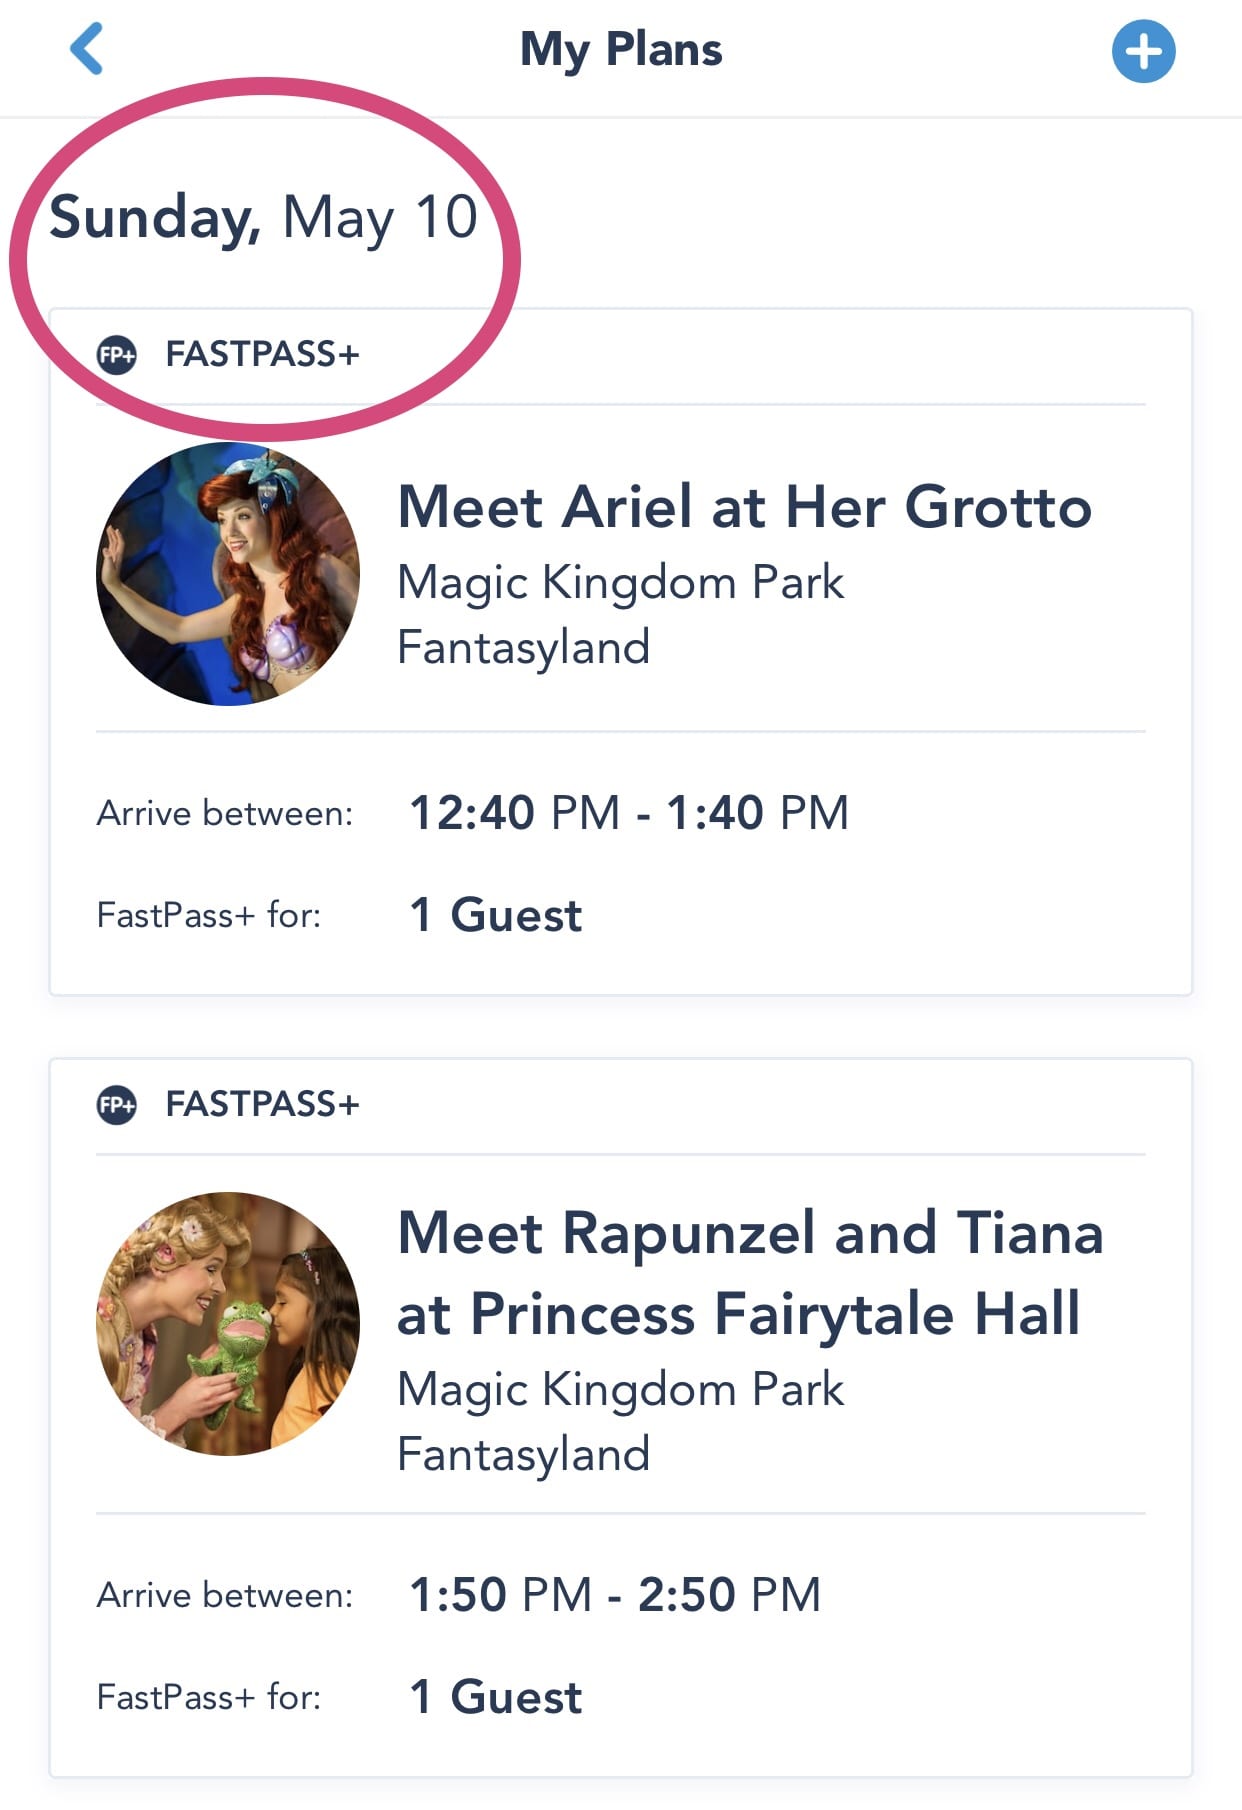This screenshot has height=1810, width=1242.
Task: Tap Fantasyland under Rapunzel and Tiana
Action: pyautogui.click(x=523, y=1455)
